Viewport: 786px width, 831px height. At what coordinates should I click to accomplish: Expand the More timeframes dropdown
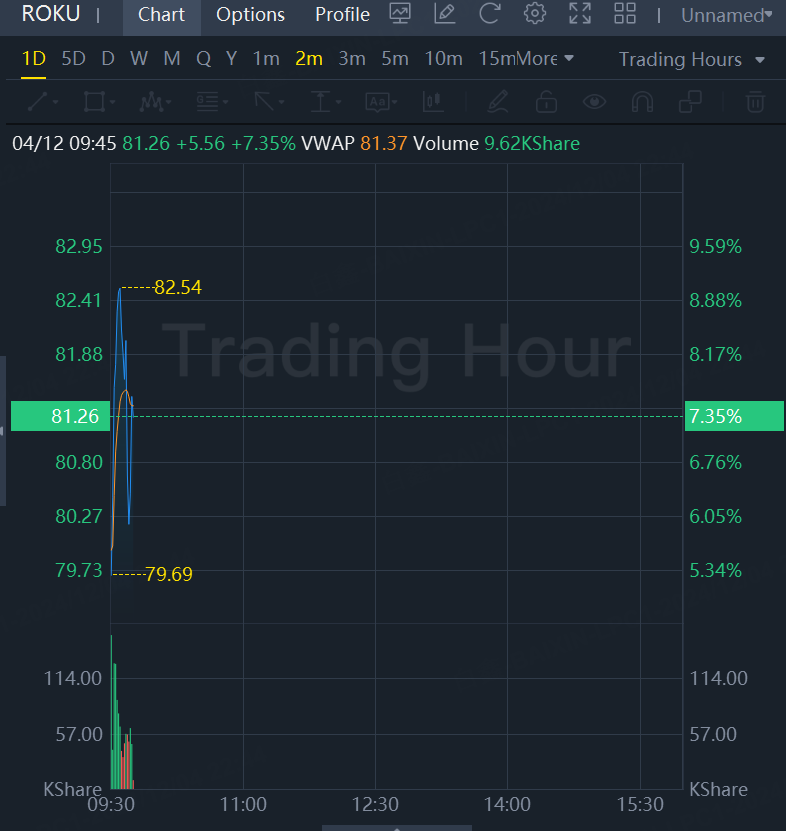[545, 59]
